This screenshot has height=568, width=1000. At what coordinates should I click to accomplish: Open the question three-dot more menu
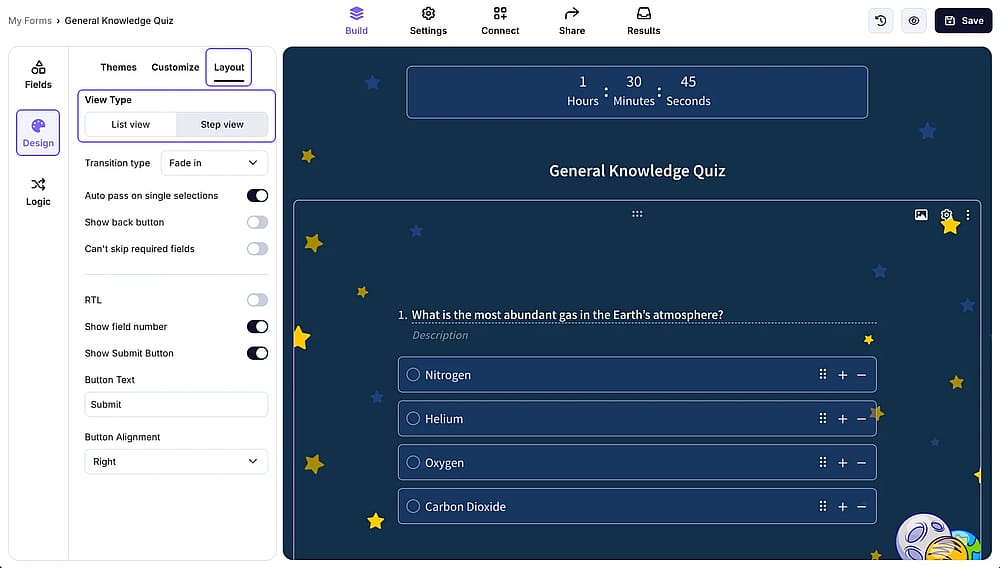click(x=967, y=215)
